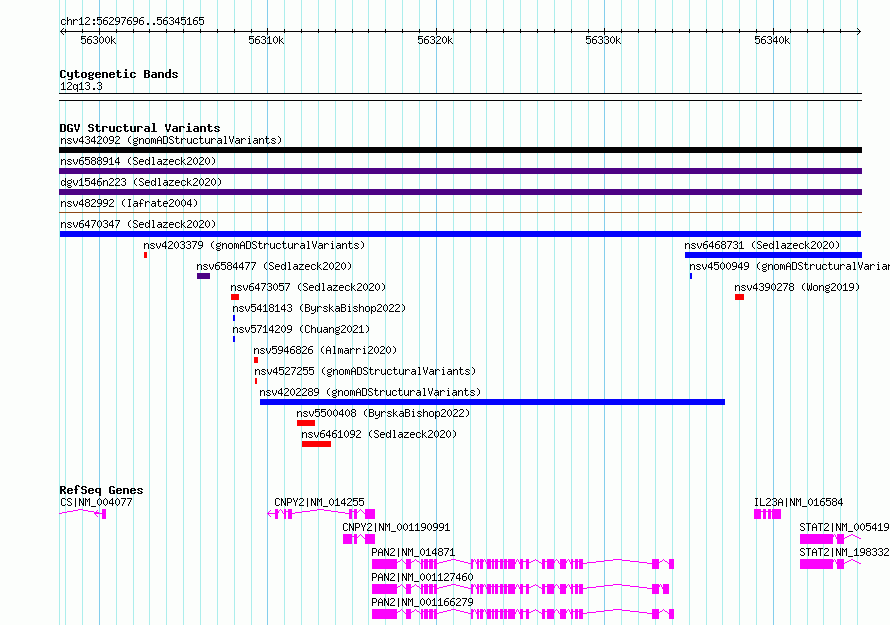Image resolution: width=890 pixels, height=625 pixels.
Task: Click the nsv4500949 blue variant marker
Action: (691, 276)
